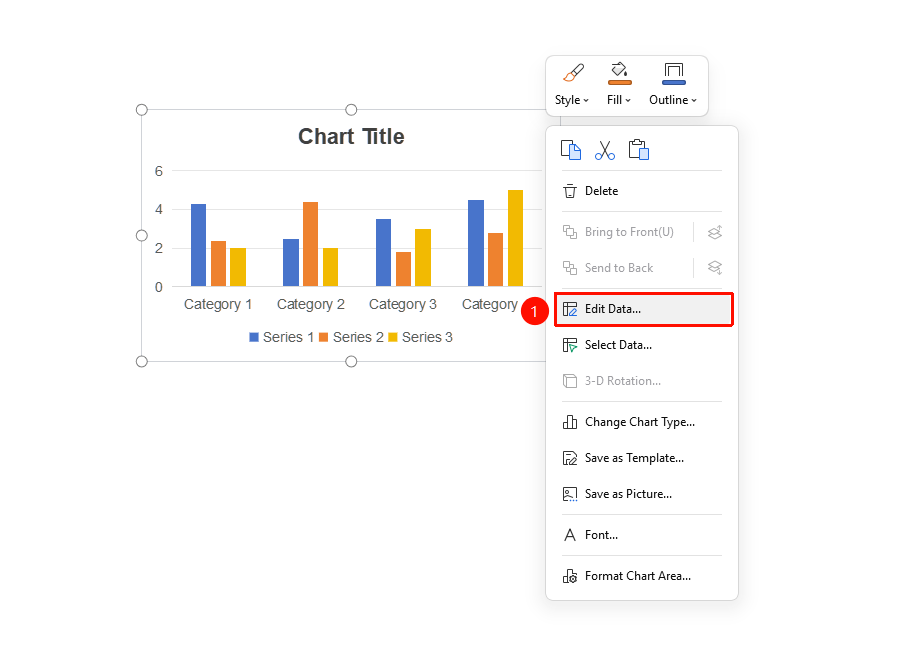Image resolution: width=908 pixels, height=648 pixels.
Task: Choose Change Chart Type... option
Action: 642,422
